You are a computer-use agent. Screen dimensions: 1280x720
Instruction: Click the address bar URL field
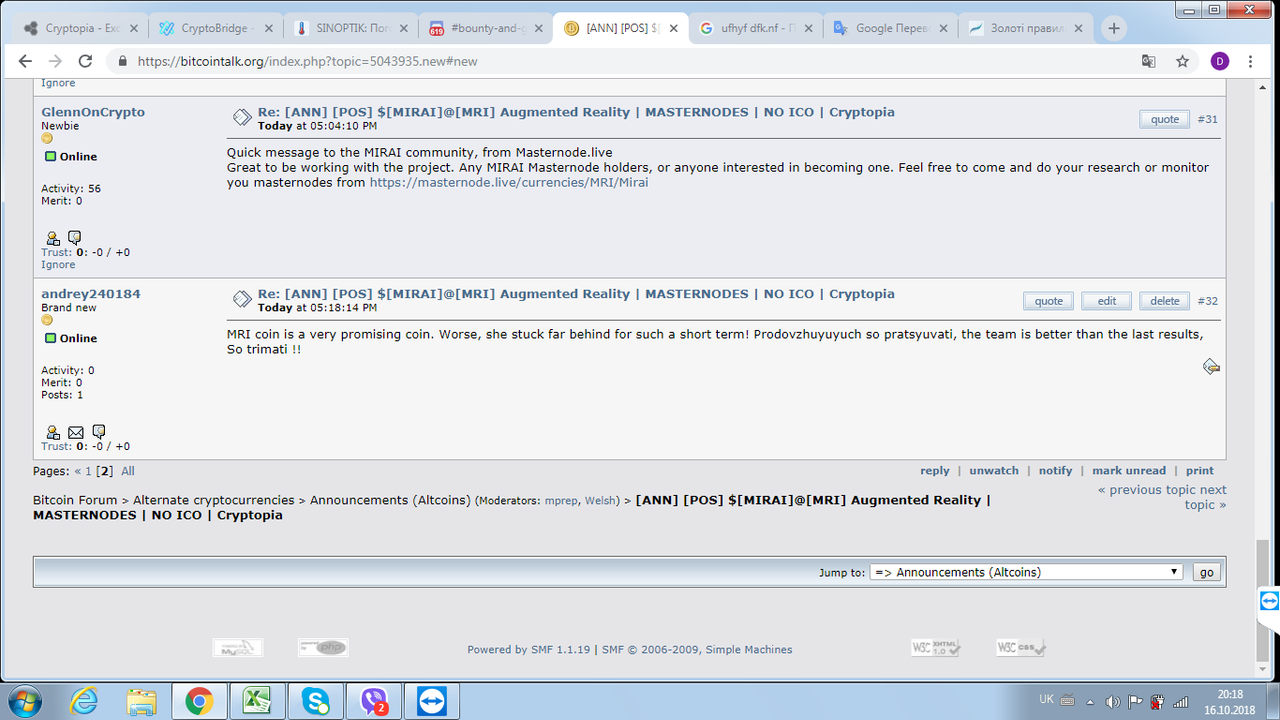620,61
